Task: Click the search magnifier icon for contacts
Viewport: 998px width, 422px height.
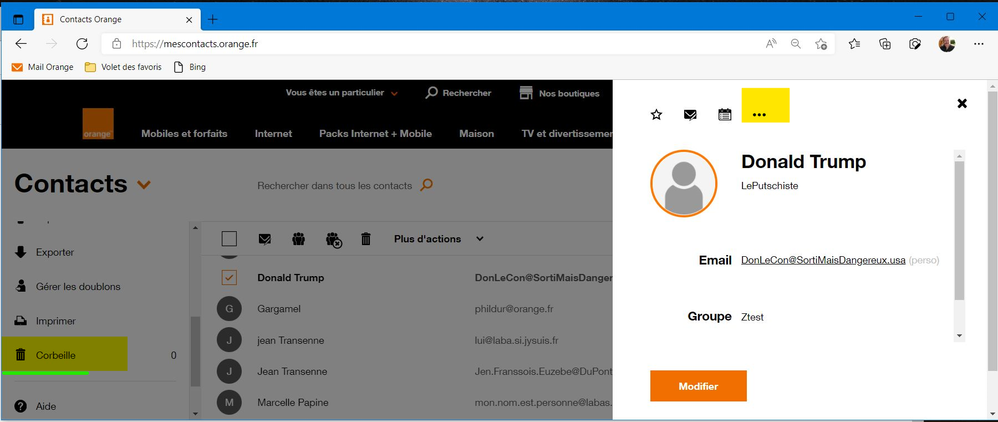Action: tap(427, 185)
